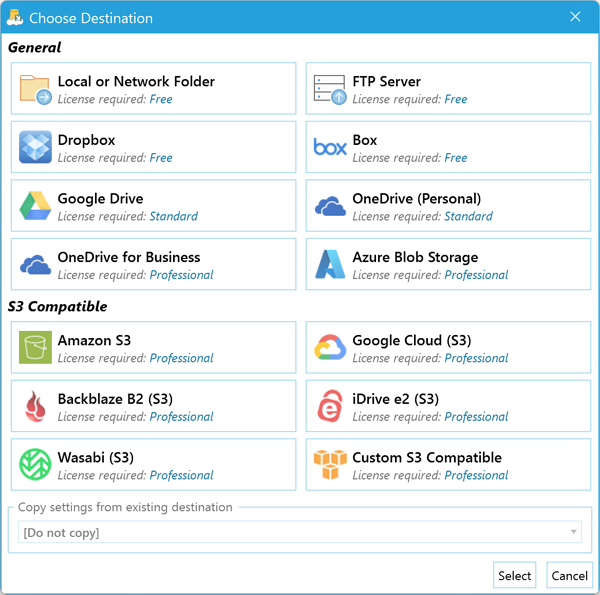Click Professional license under Wasabi (S3)
The height and width of the screenshot is (595, 600).
pyautogui.click(x=181, y=475)
